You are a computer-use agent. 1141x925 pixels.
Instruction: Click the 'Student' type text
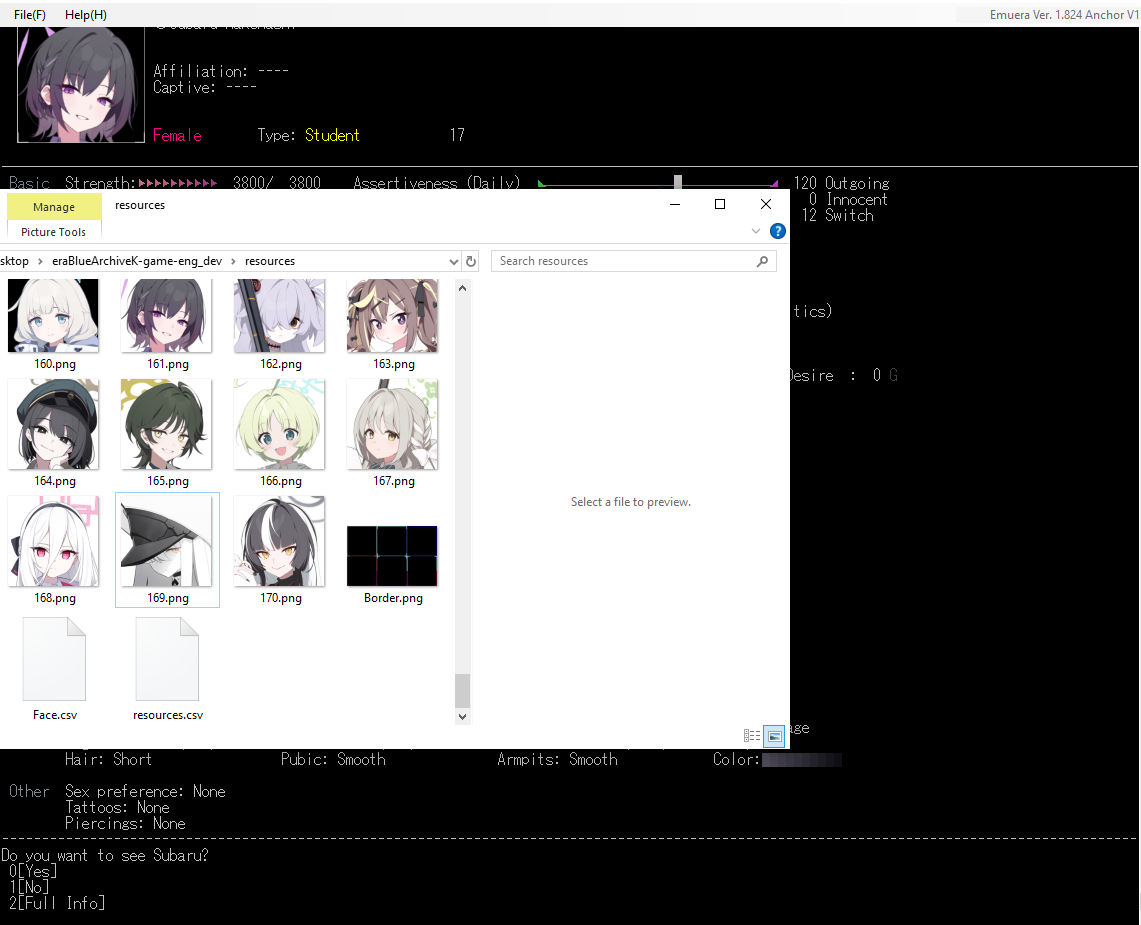(x=332, y=135)
